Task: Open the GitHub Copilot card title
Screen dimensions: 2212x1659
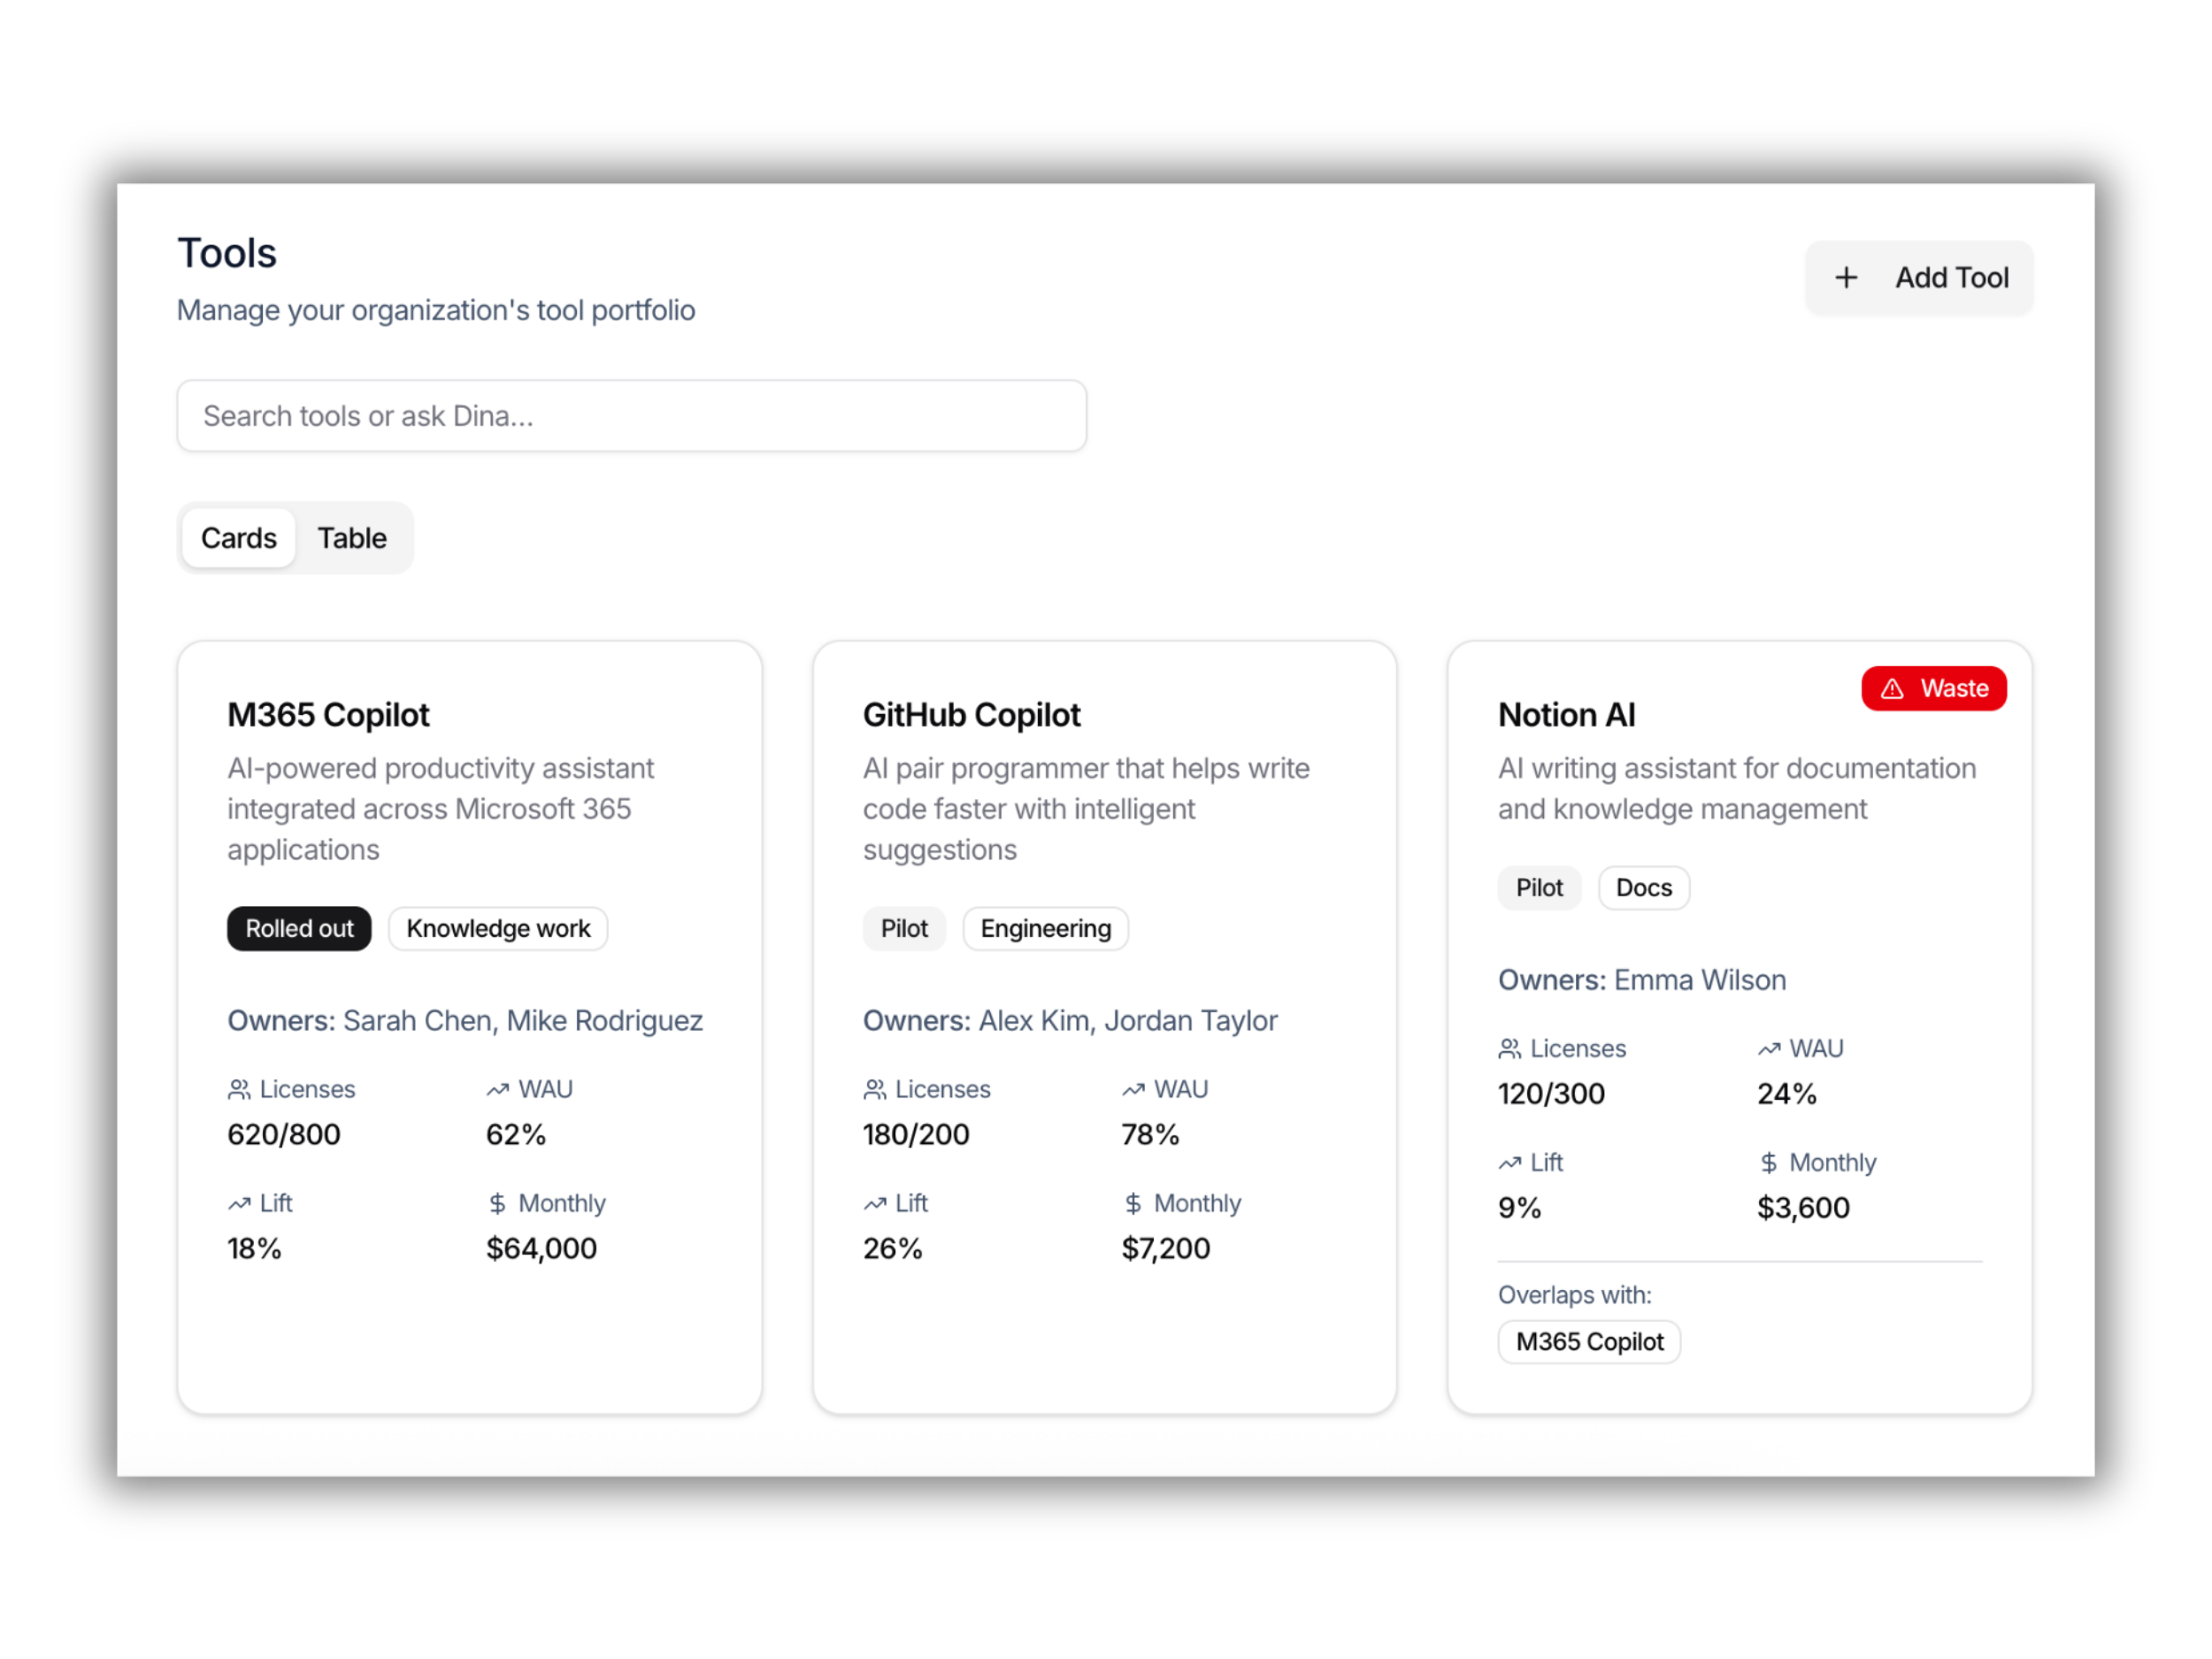Action: (971, 715)
